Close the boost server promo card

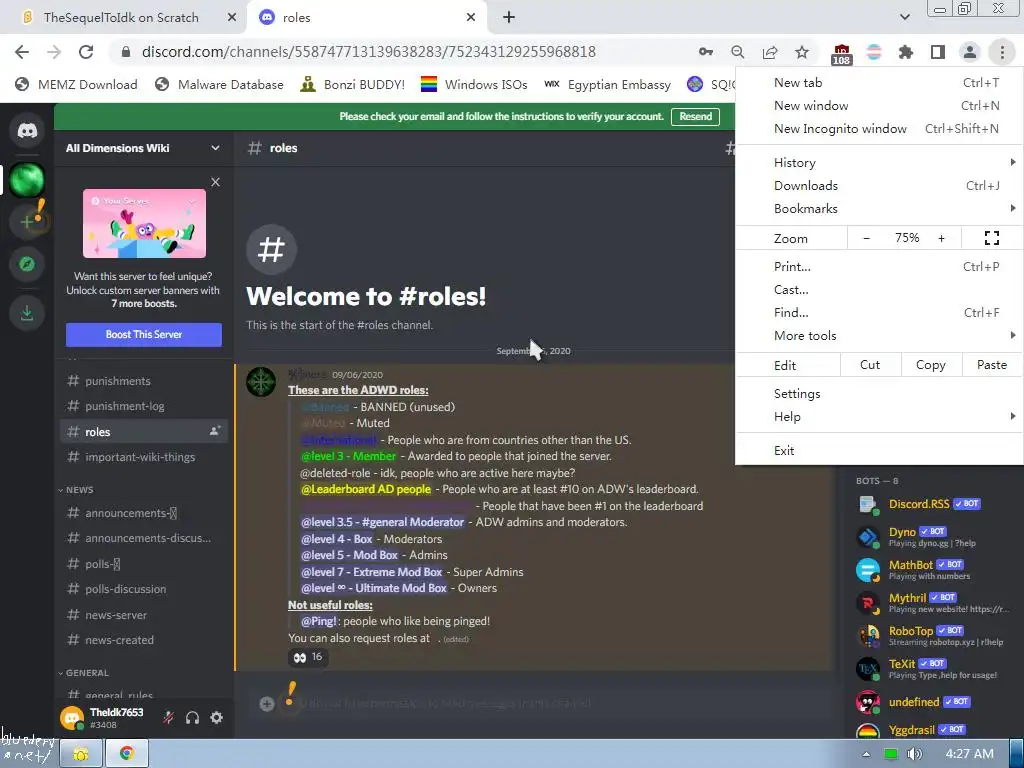point(216,182)
